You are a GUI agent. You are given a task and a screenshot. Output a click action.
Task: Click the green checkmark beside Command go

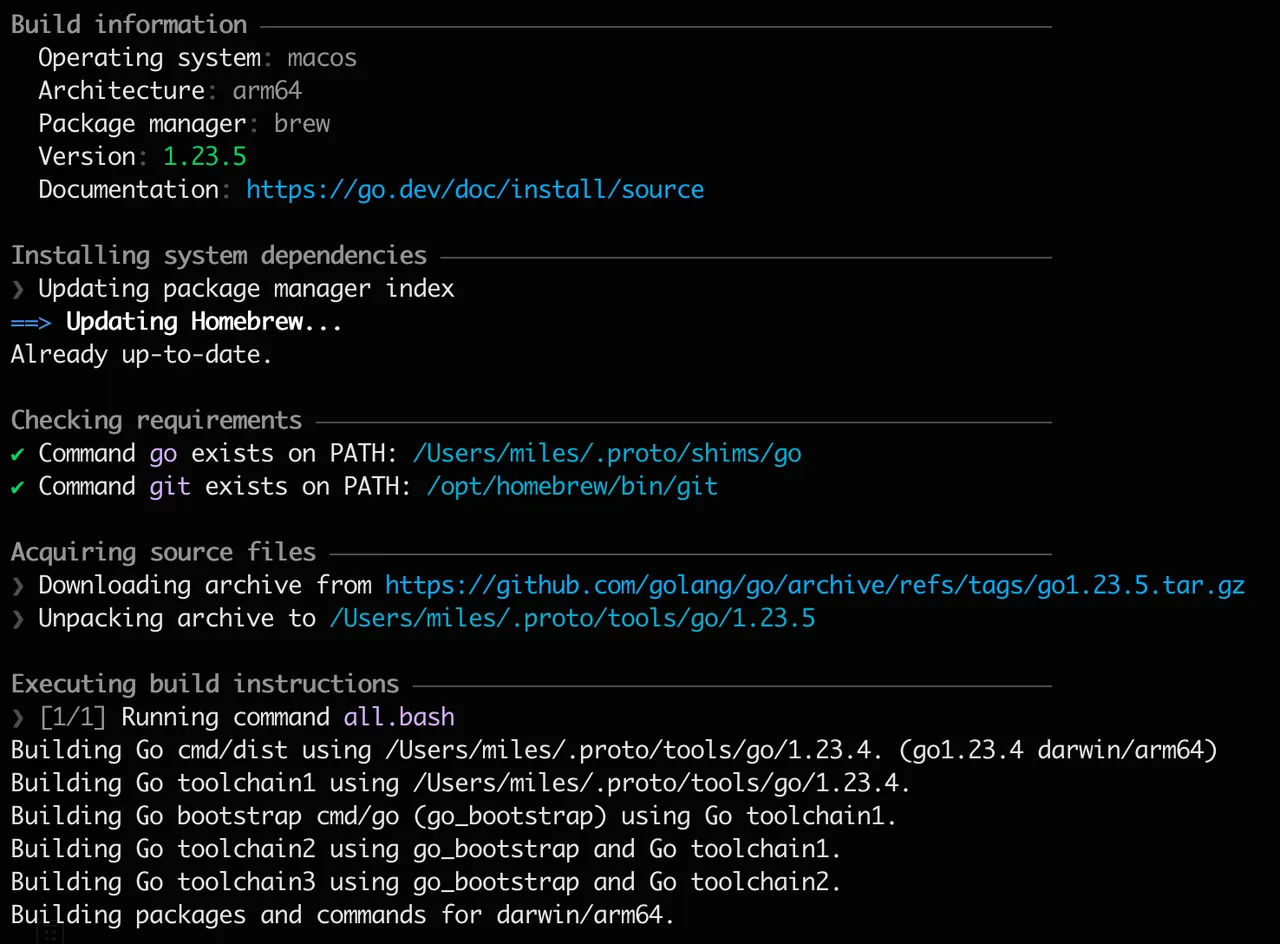click(18, 454)
